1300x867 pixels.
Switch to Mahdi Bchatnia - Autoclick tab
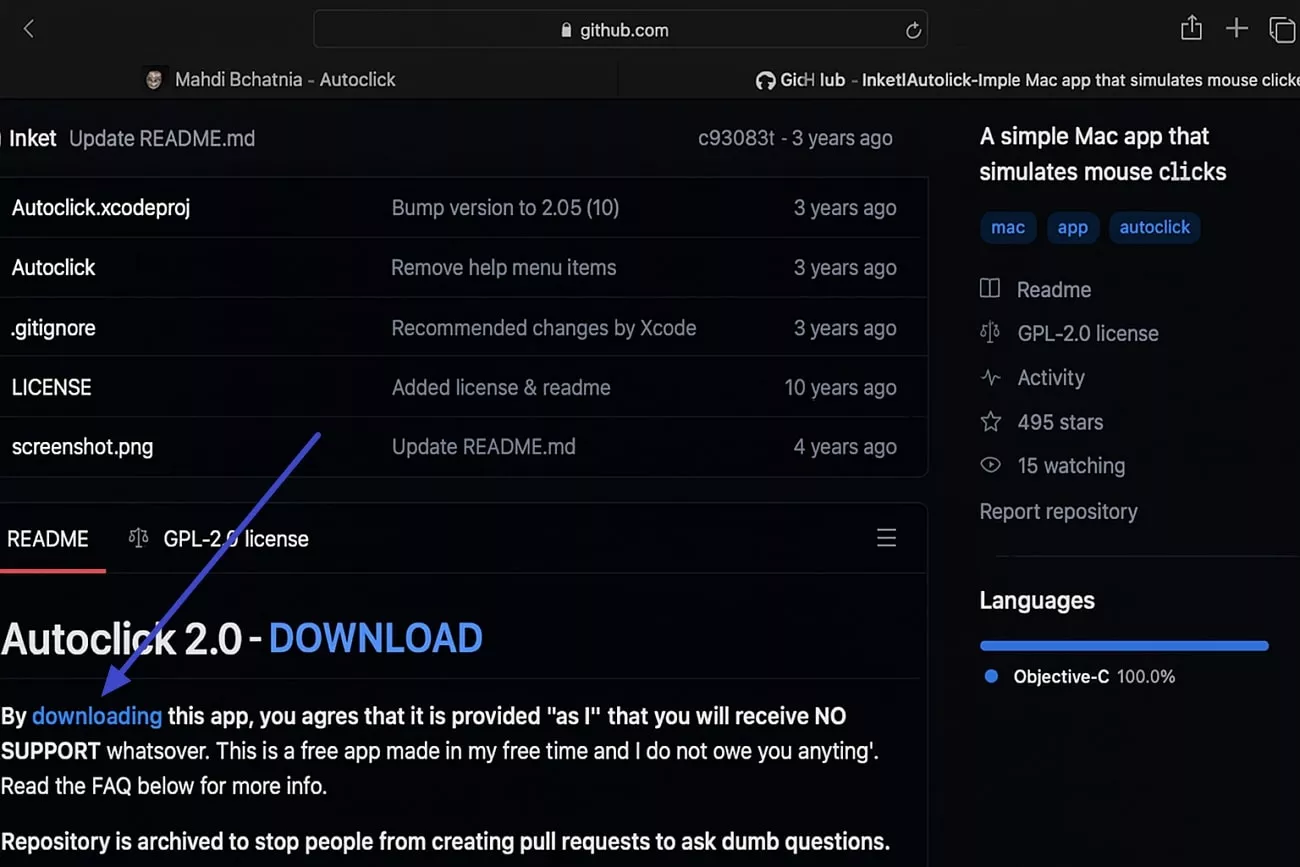pos(285,80)
